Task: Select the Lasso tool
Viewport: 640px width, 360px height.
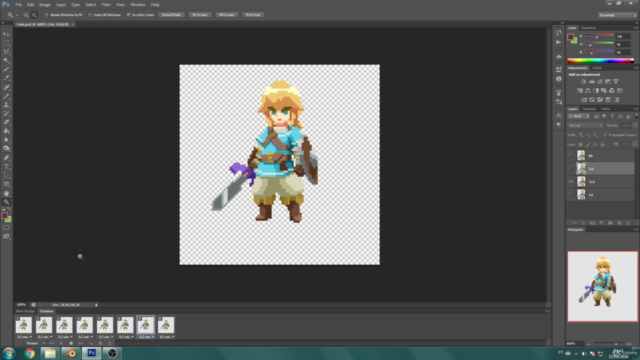Action: tap(6, 52)
